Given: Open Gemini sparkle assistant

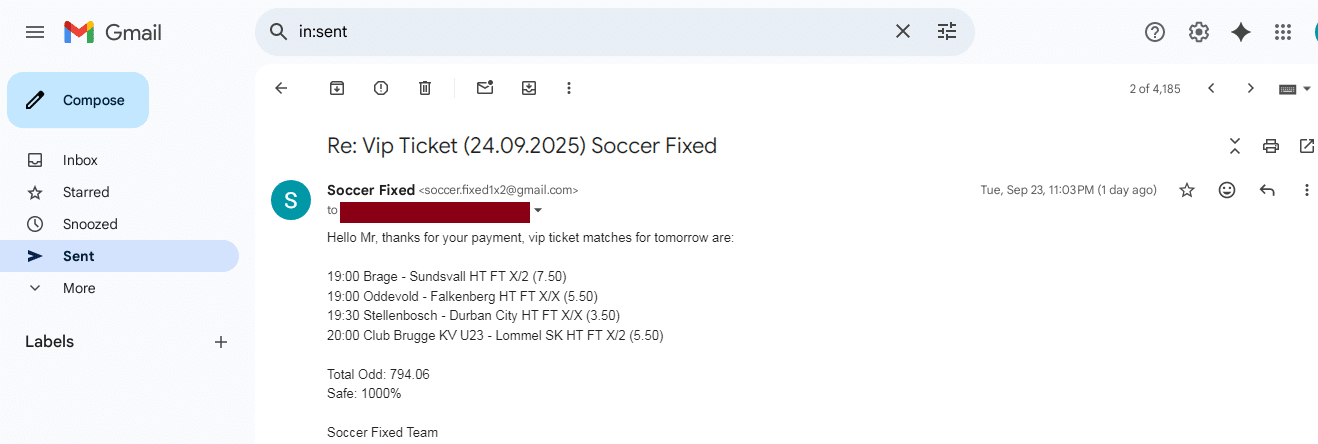Looking at the screenshot, I should pos(1241,32).
